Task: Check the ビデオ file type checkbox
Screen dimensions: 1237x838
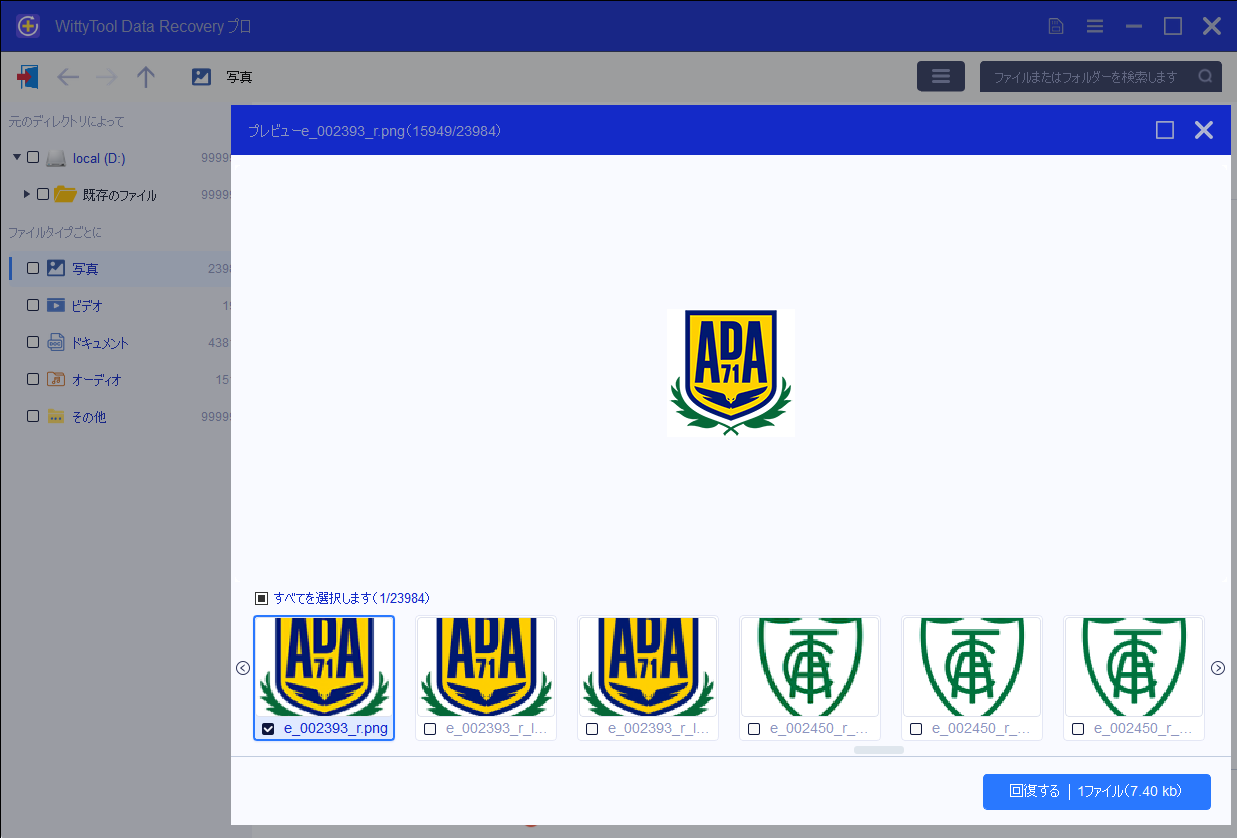Action: coord(33,306)
